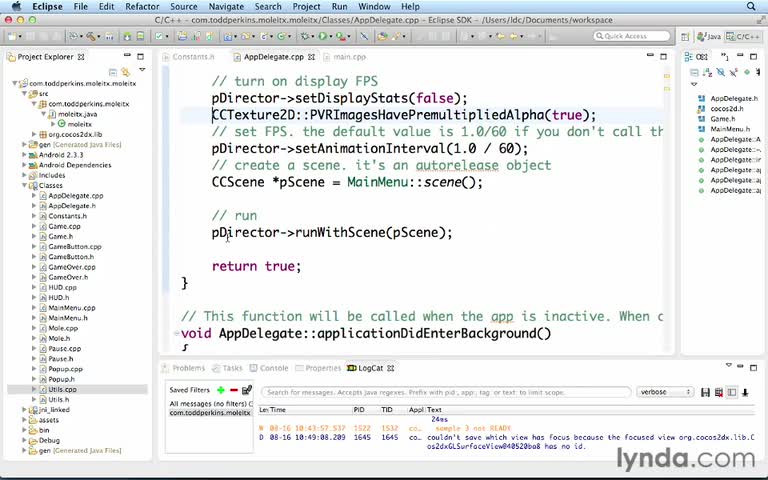
Task: Open the Navigate menu
Action: point(226,6)
